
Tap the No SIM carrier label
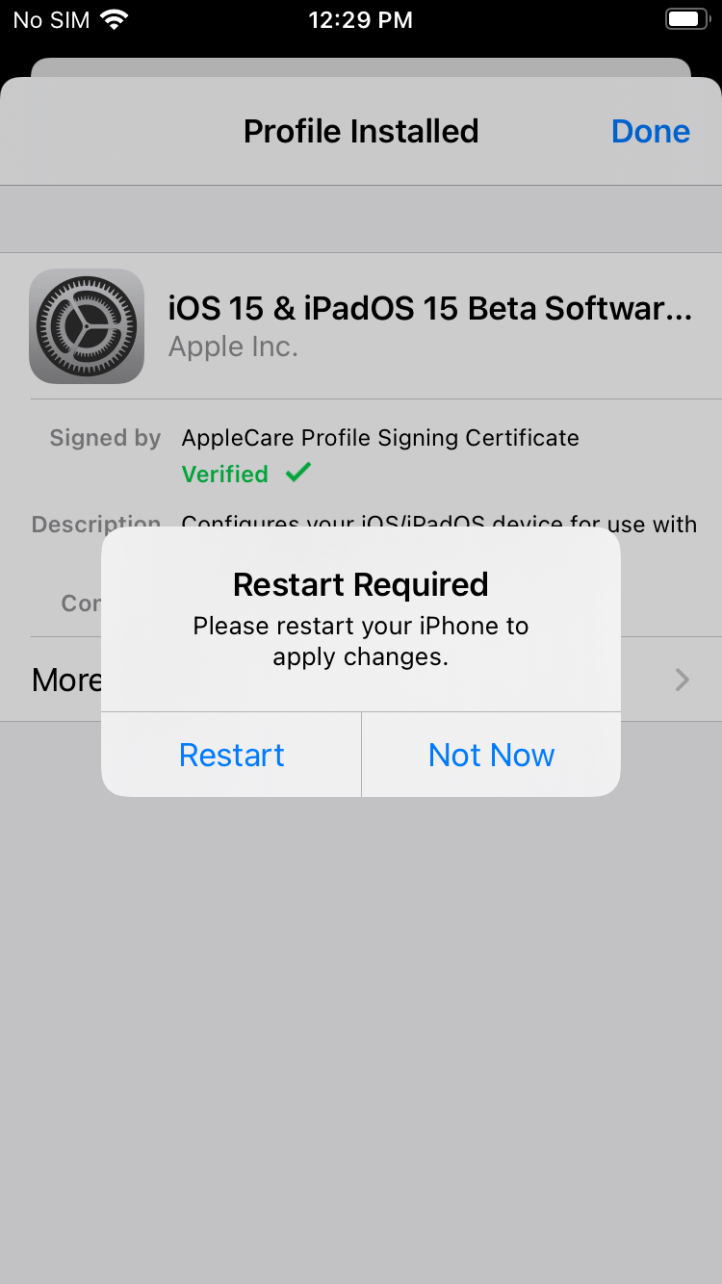click(50, 20)
